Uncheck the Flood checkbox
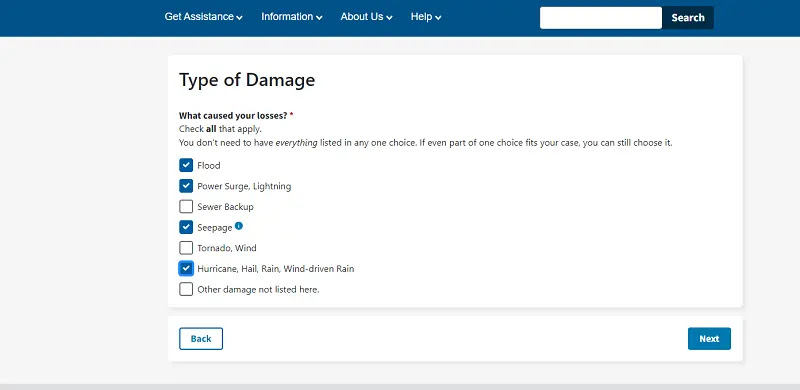This screenshot has width=800, height=390. (x=186, y=165)
